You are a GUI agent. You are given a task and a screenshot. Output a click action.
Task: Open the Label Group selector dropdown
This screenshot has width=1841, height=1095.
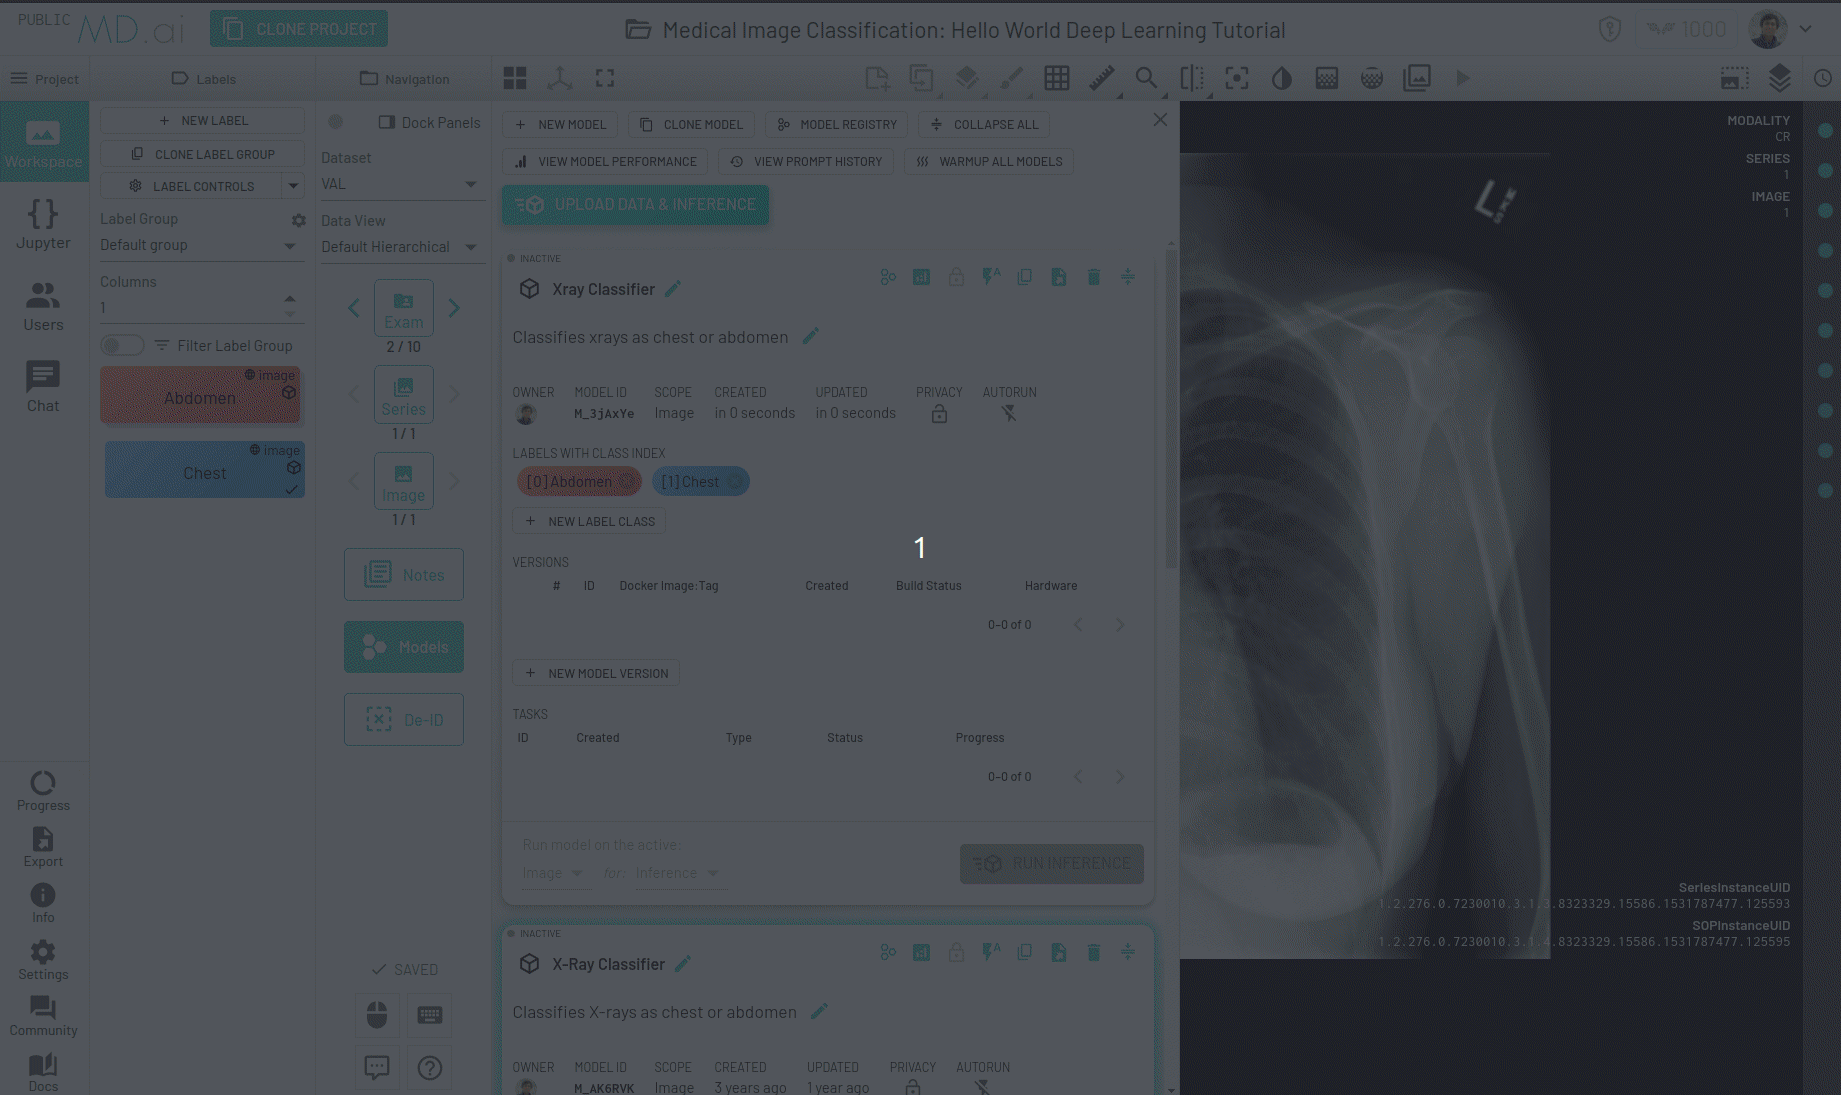click(x=200, y=245)
